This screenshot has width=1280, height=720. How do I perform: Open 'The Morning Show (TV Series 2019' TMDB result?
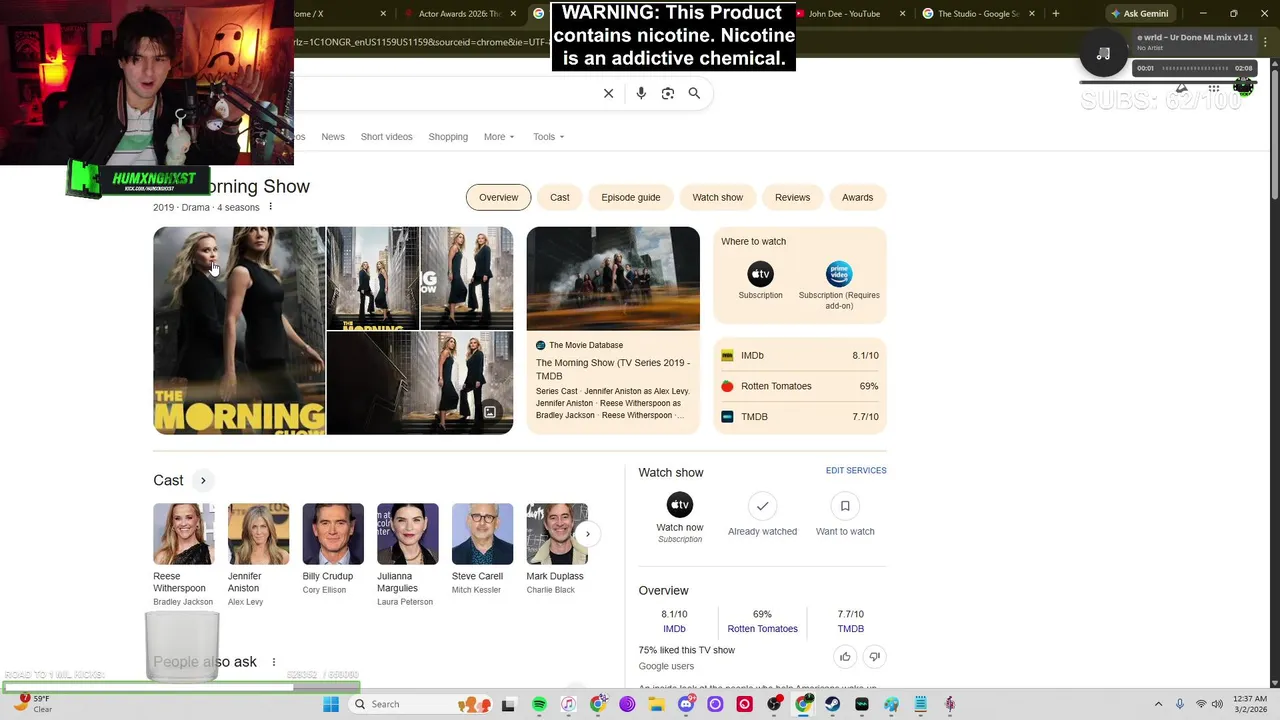(x=613, y=369)
